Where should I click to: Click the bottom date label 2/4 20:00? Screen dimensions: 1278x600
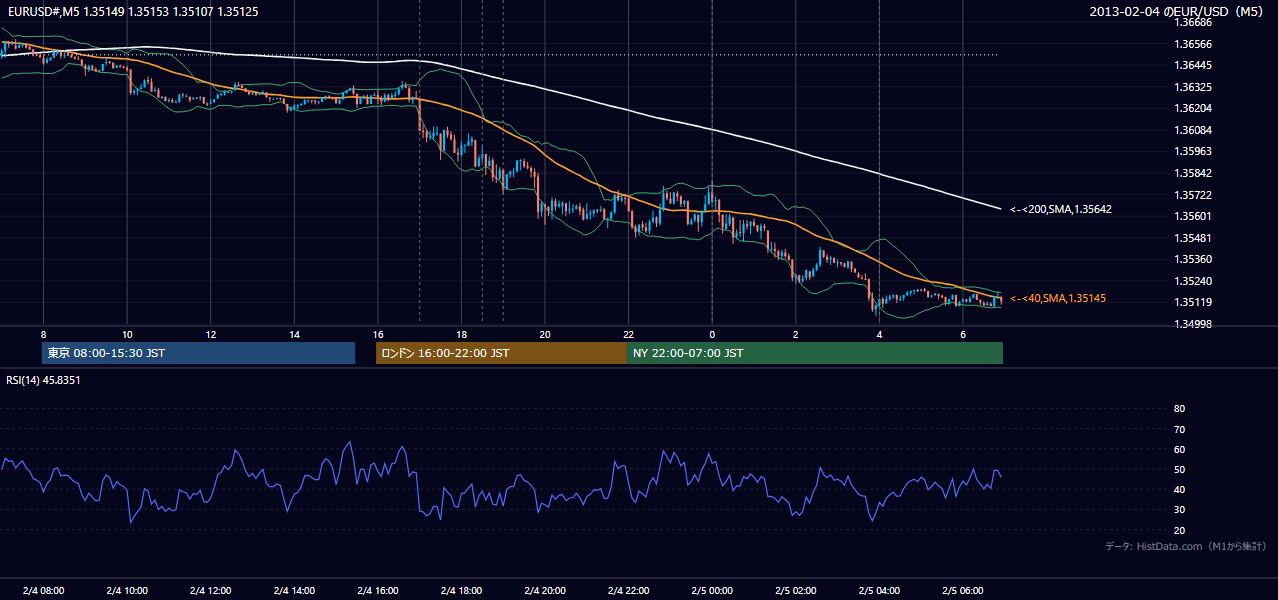544,591
